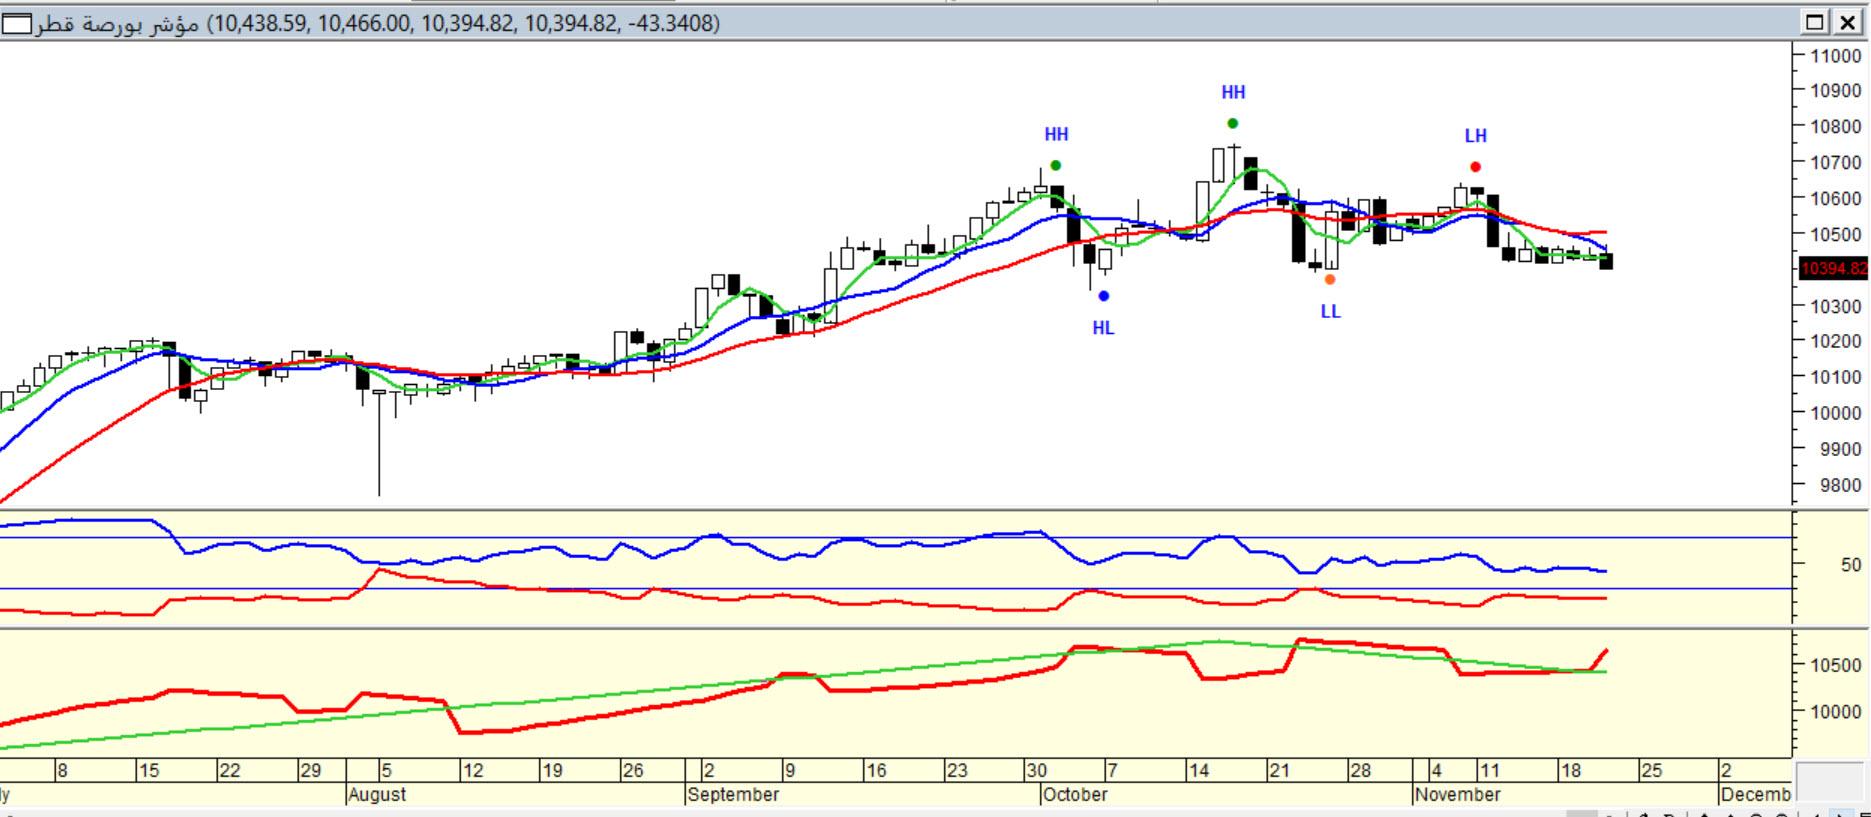
Task: Maximize the Qatar index chart window
Action: click(1814, 22)
